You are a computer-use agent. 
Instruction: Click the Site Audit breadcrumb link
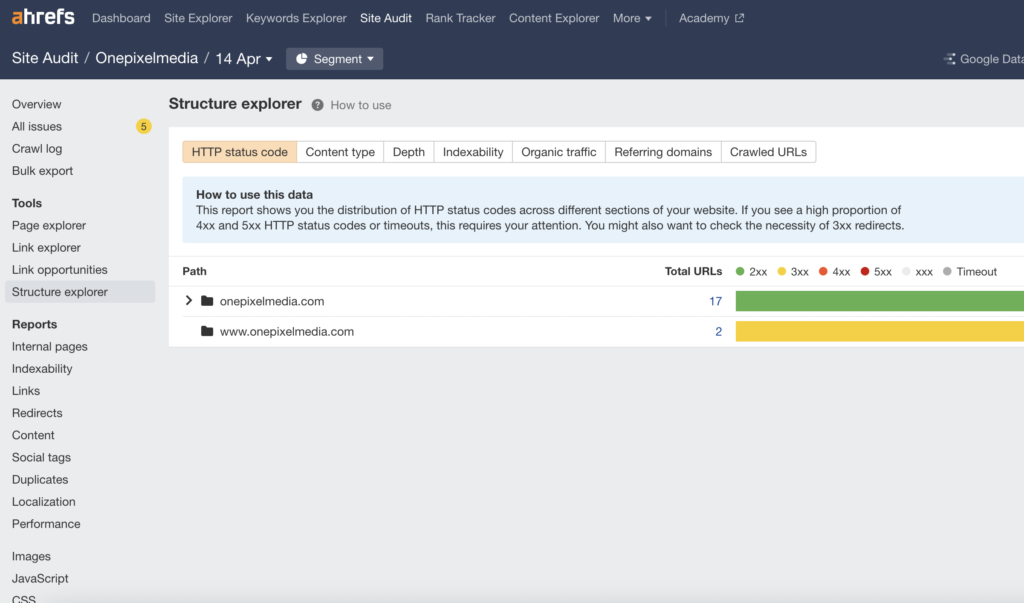45,58
